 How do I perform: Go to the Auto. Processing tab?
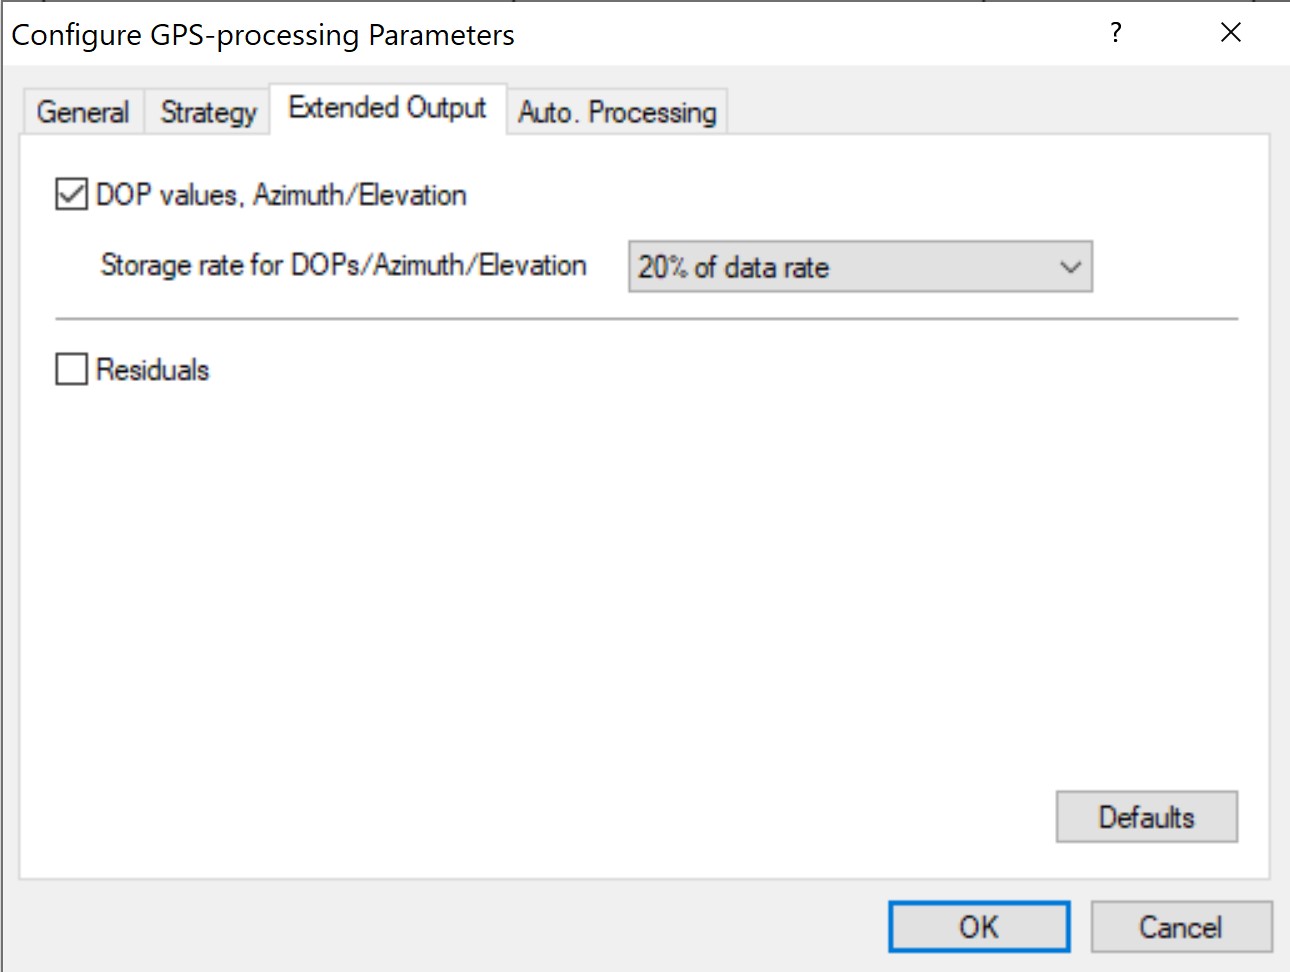617,112
